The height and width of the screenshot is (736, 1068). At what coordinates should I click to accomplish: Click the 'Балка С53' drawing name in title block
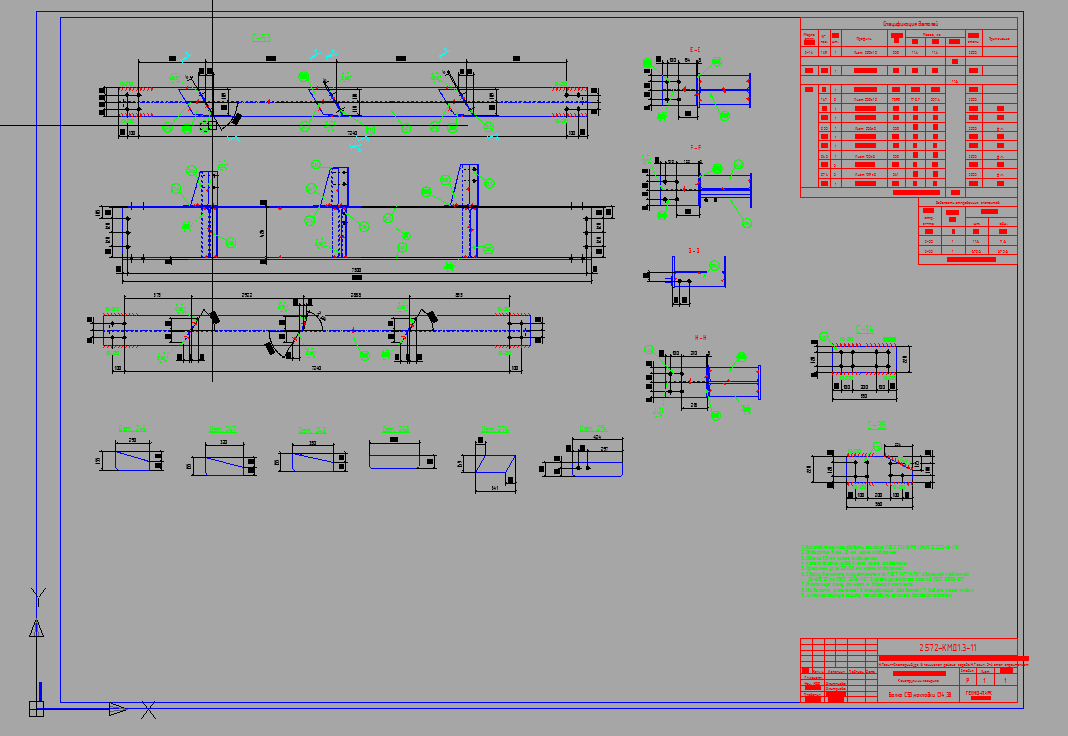click(920, 695)
